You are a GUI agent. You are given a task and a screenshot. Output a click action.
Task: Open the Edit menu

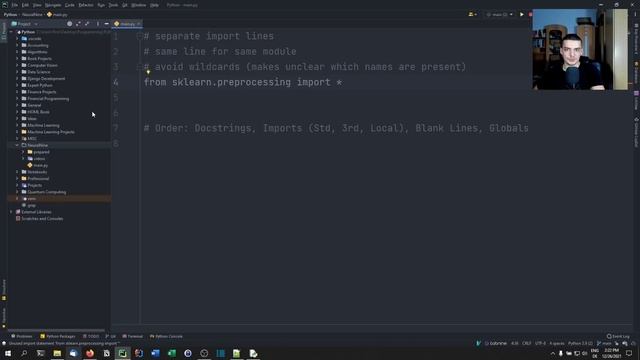25,5
